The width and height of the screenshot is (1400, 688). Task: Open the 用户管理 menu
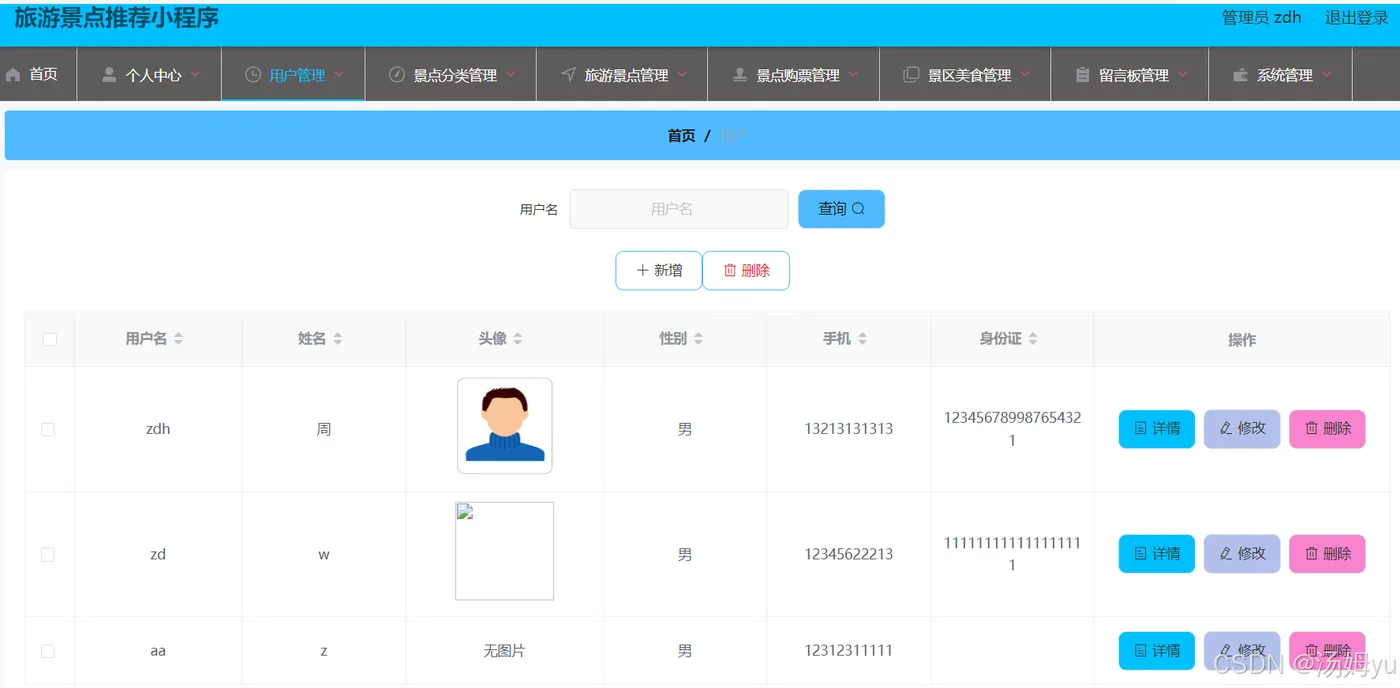click(x=294, y=74)
